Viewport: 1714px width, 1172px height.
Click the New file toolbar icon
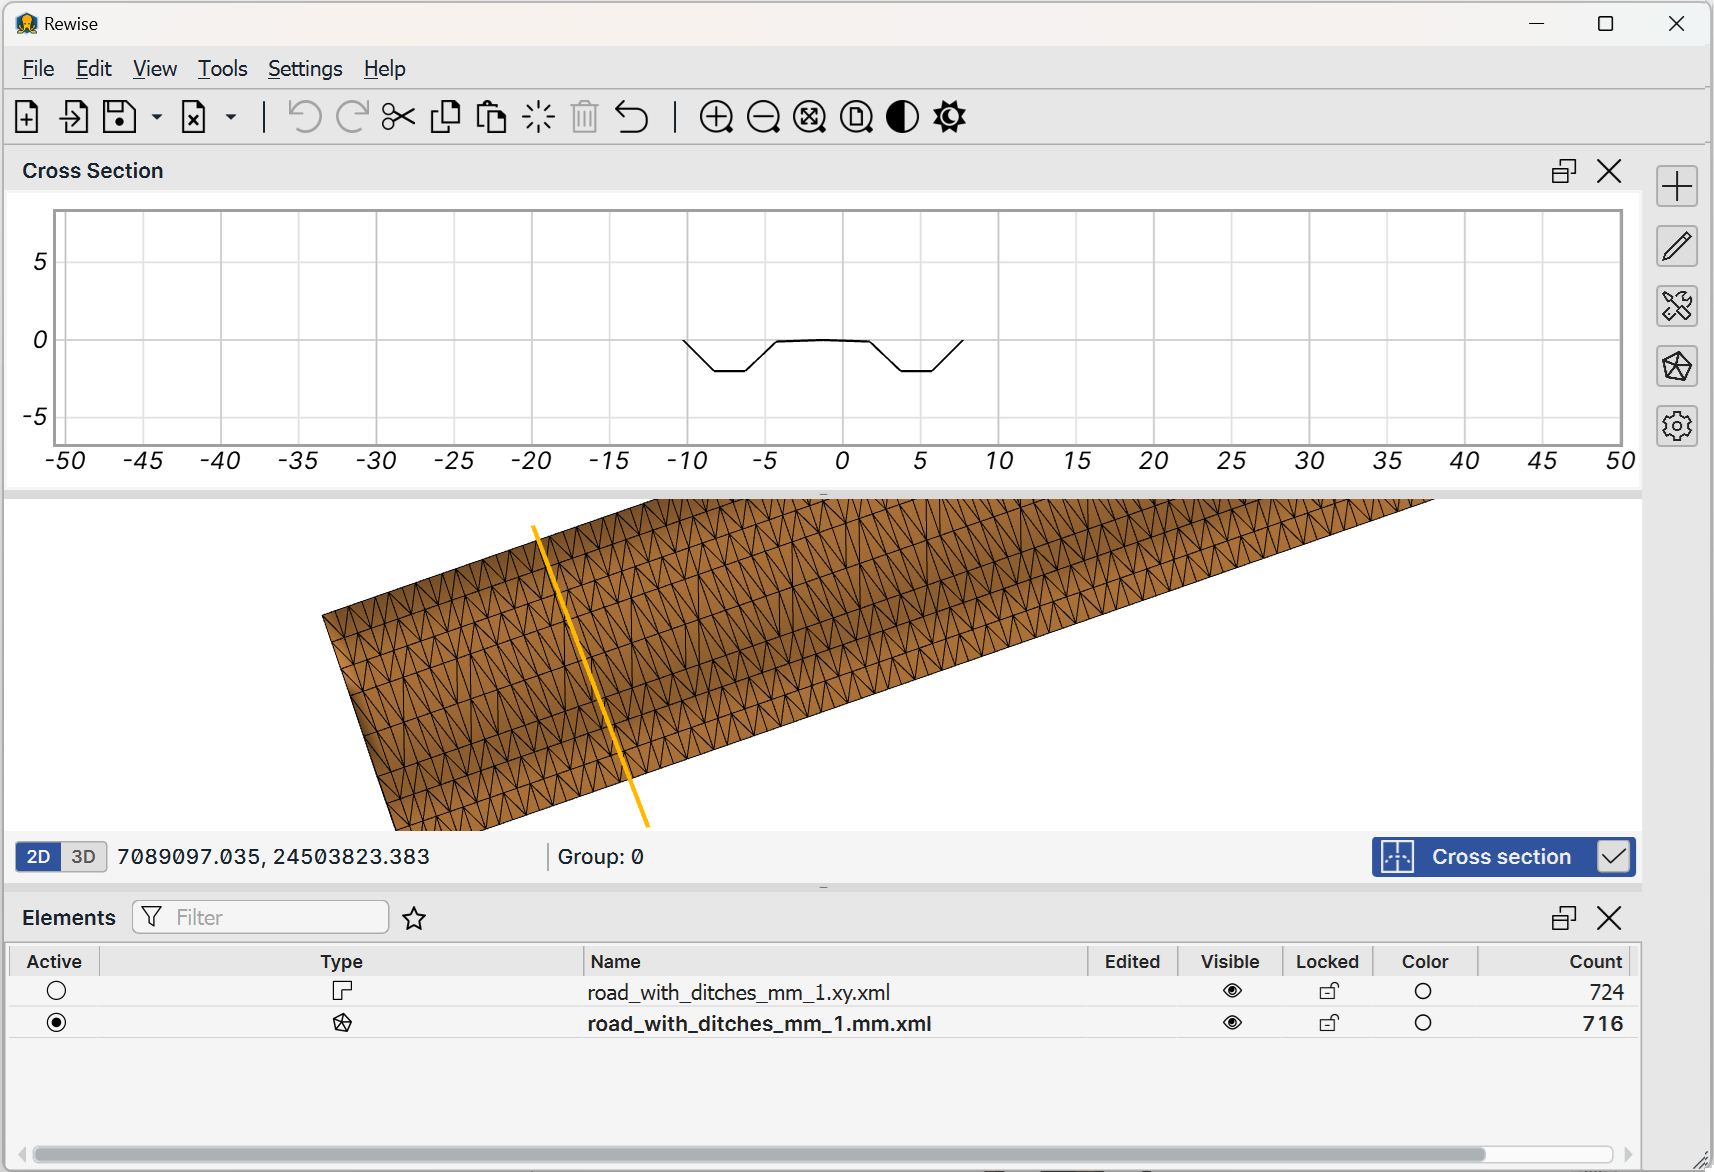[27, 117]
